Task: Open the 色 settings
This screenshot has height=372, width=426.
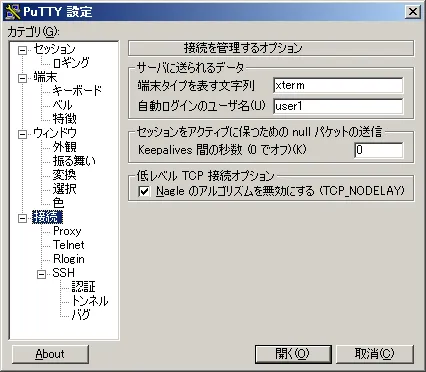Action: [58, 203]
